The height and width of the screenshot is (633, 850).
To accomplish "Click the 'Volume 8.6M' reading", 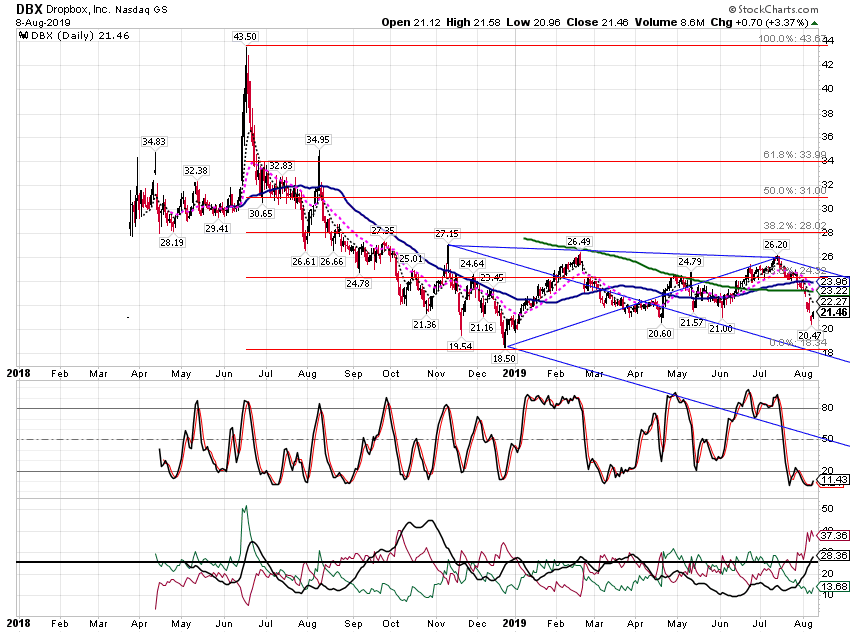I will [x=669, y=22].
